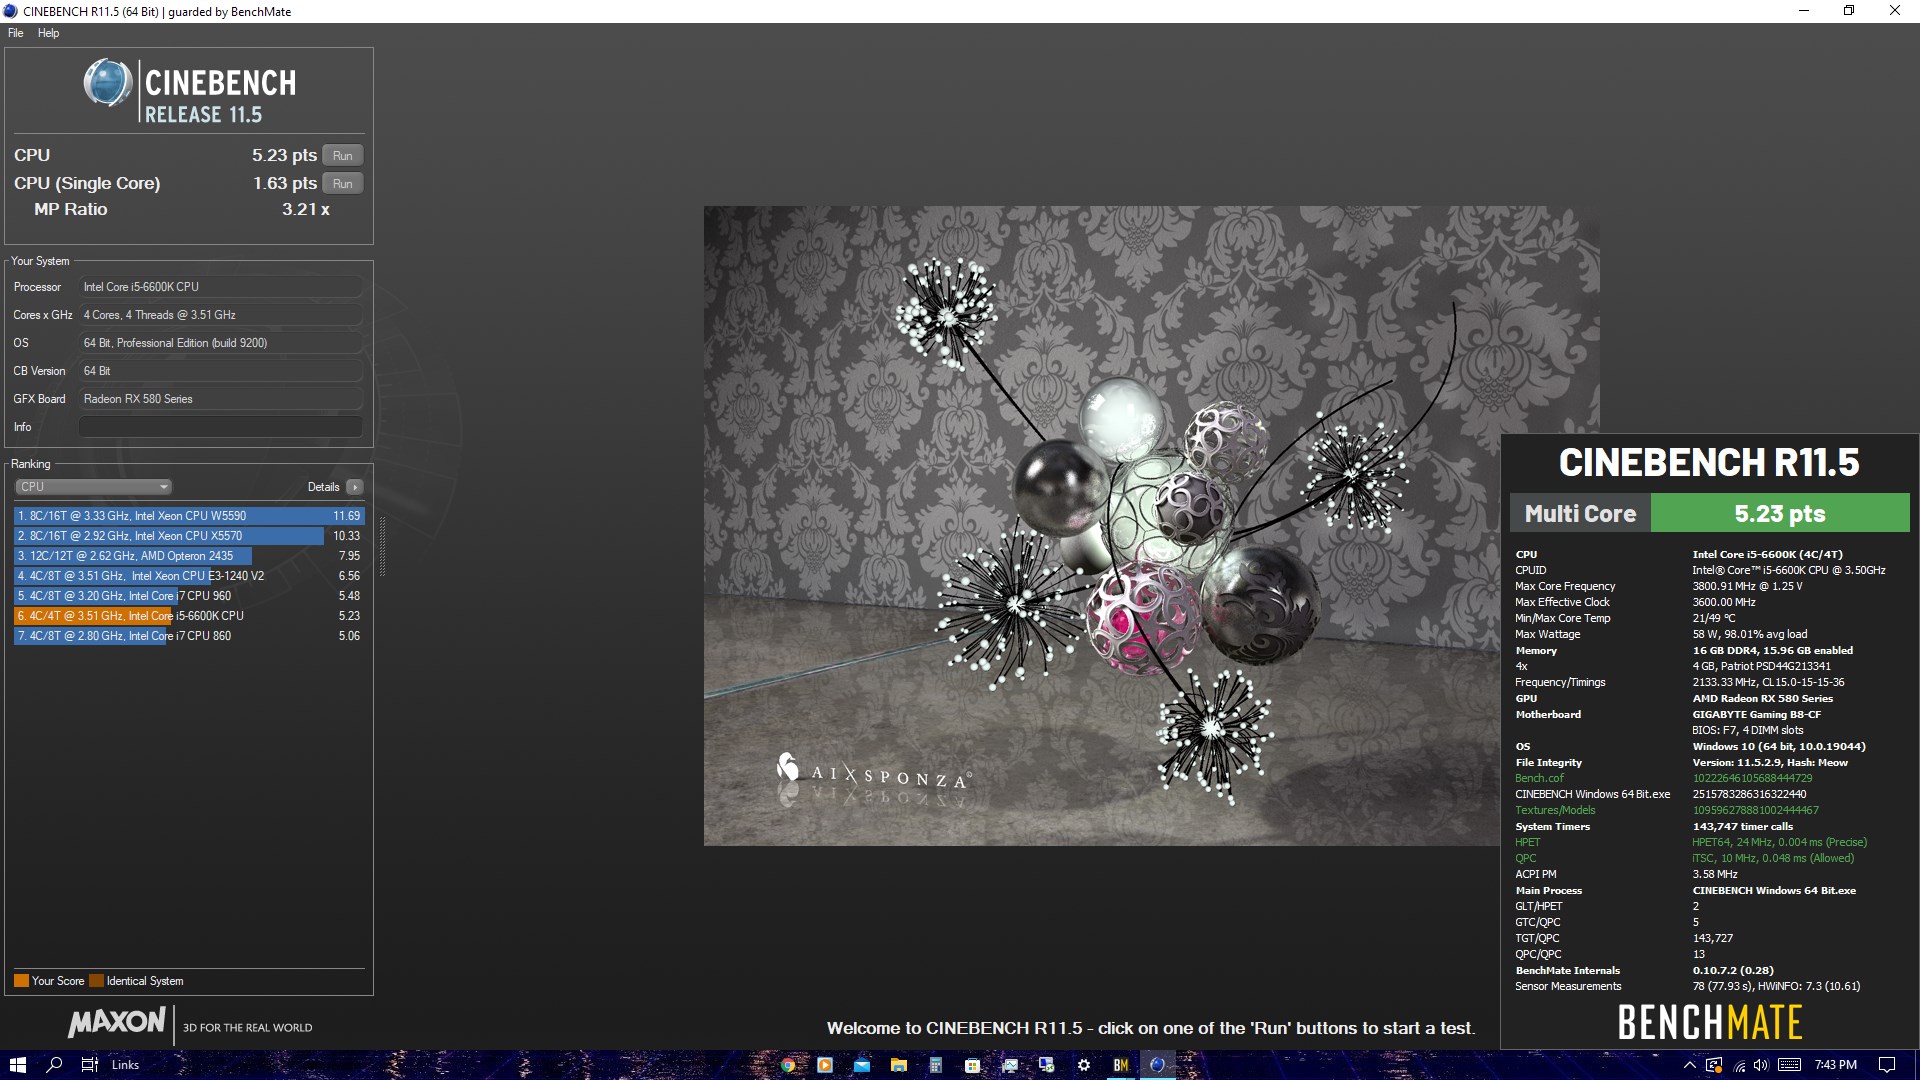Open the clock showing 7:43 PM
The image size is (1920, 1080).
[x=1835, y=1065]
